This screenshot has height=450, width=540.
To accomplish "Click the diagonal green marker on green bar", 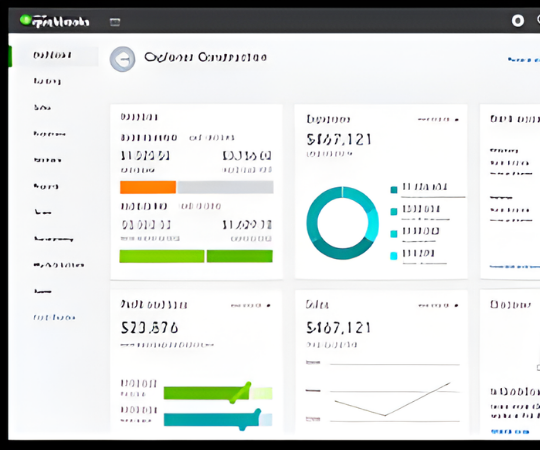I will (x=240, y=393).
